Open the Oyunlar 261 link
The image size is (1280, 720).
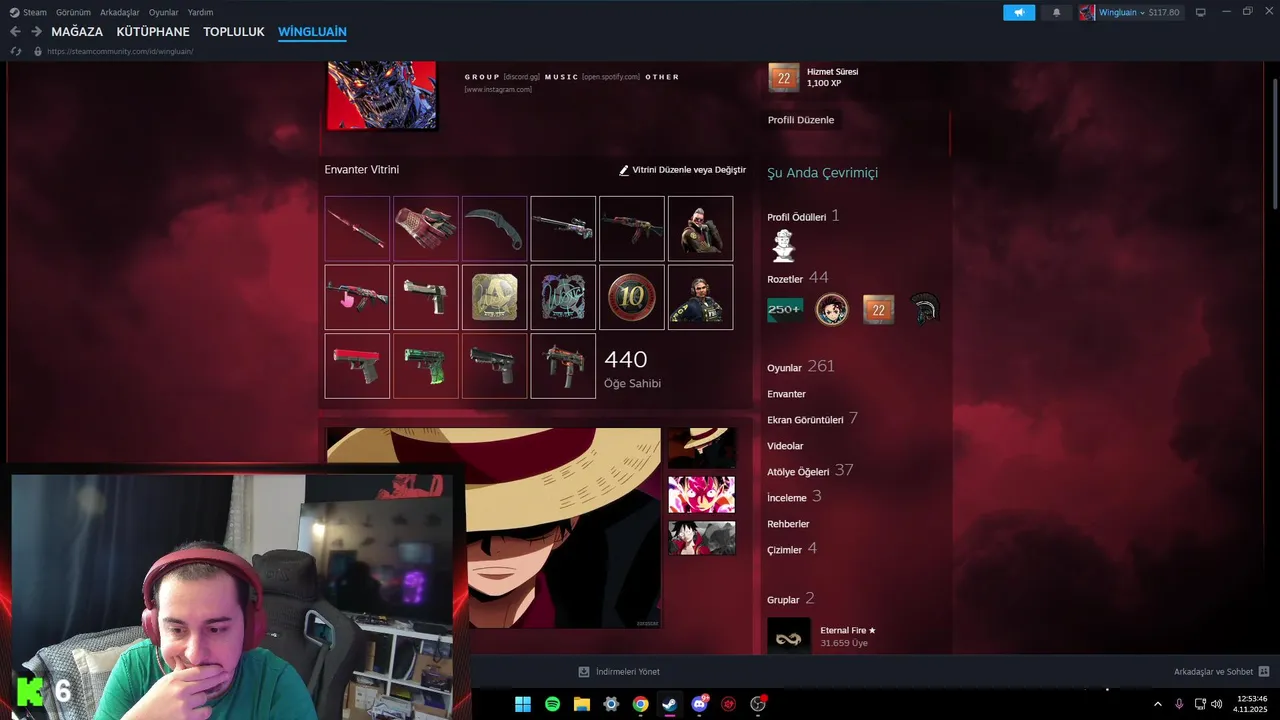tap(800, 367)
